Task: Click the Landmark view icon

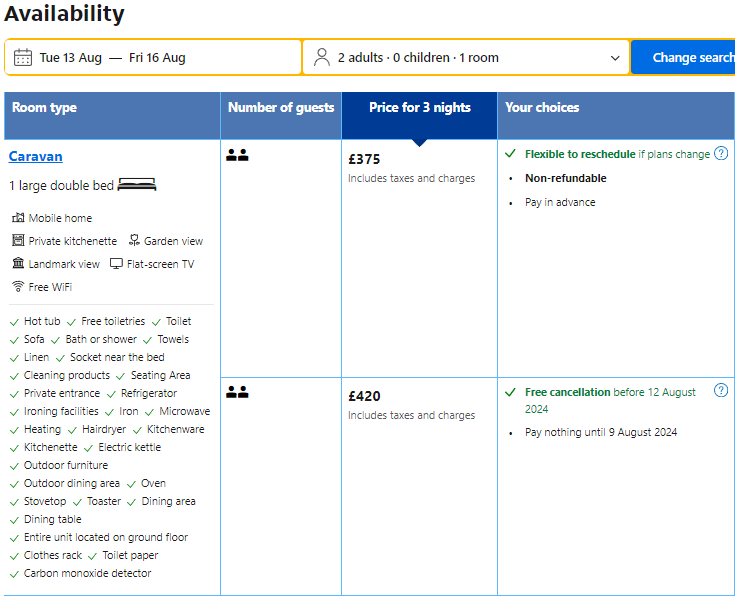Action: point(18,264)
